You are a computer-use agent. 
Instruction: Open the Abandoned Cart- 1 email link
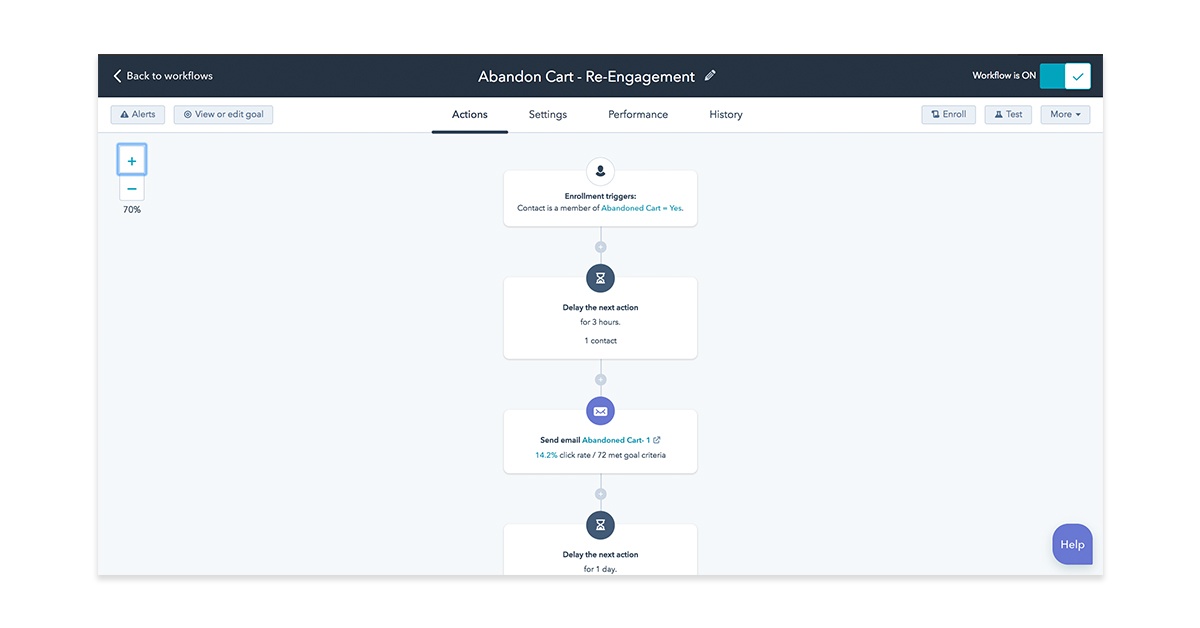pos(616,440)
